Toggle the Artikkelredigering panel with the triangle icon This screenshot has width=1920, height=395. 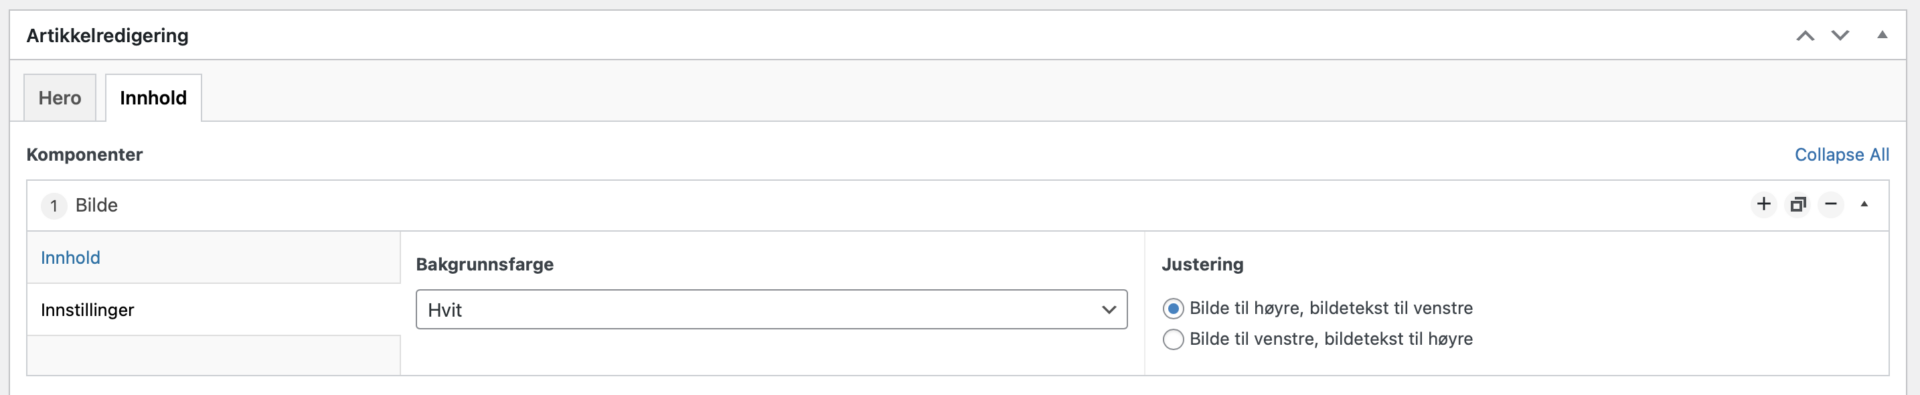(1882, 35)
